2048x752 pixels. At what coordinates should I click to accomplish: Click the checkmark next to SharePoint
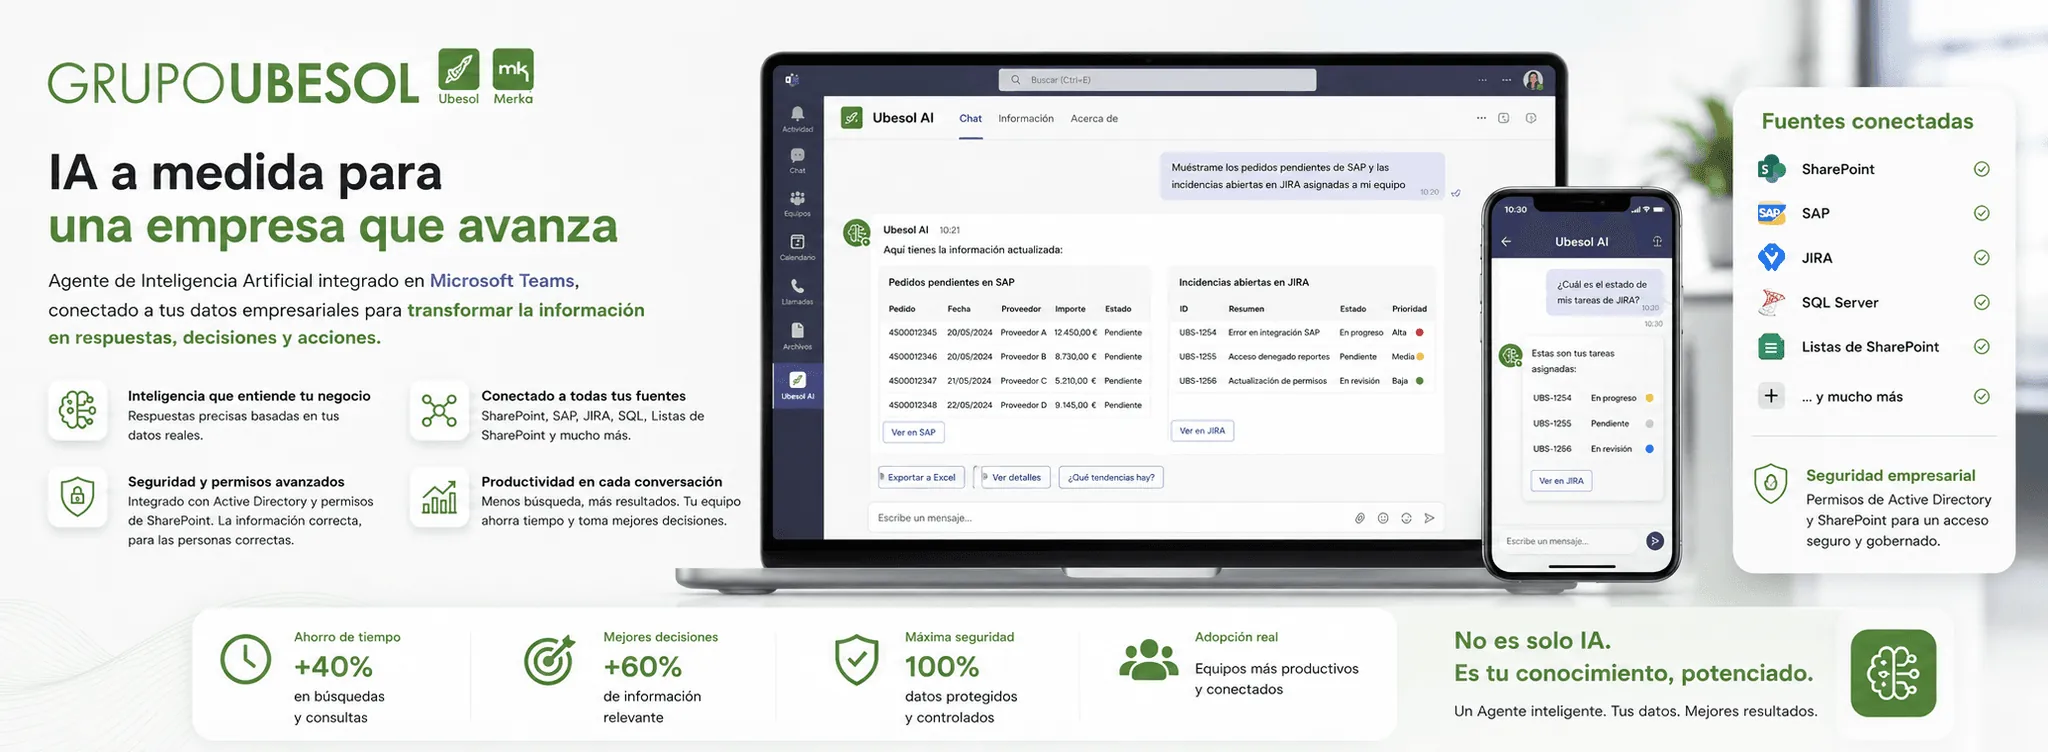(x=1981, y=169)
